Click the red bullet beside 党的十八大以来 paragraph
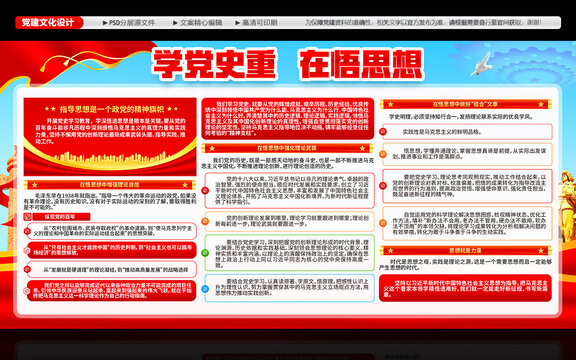576x360 pixels. click(205, 191)
